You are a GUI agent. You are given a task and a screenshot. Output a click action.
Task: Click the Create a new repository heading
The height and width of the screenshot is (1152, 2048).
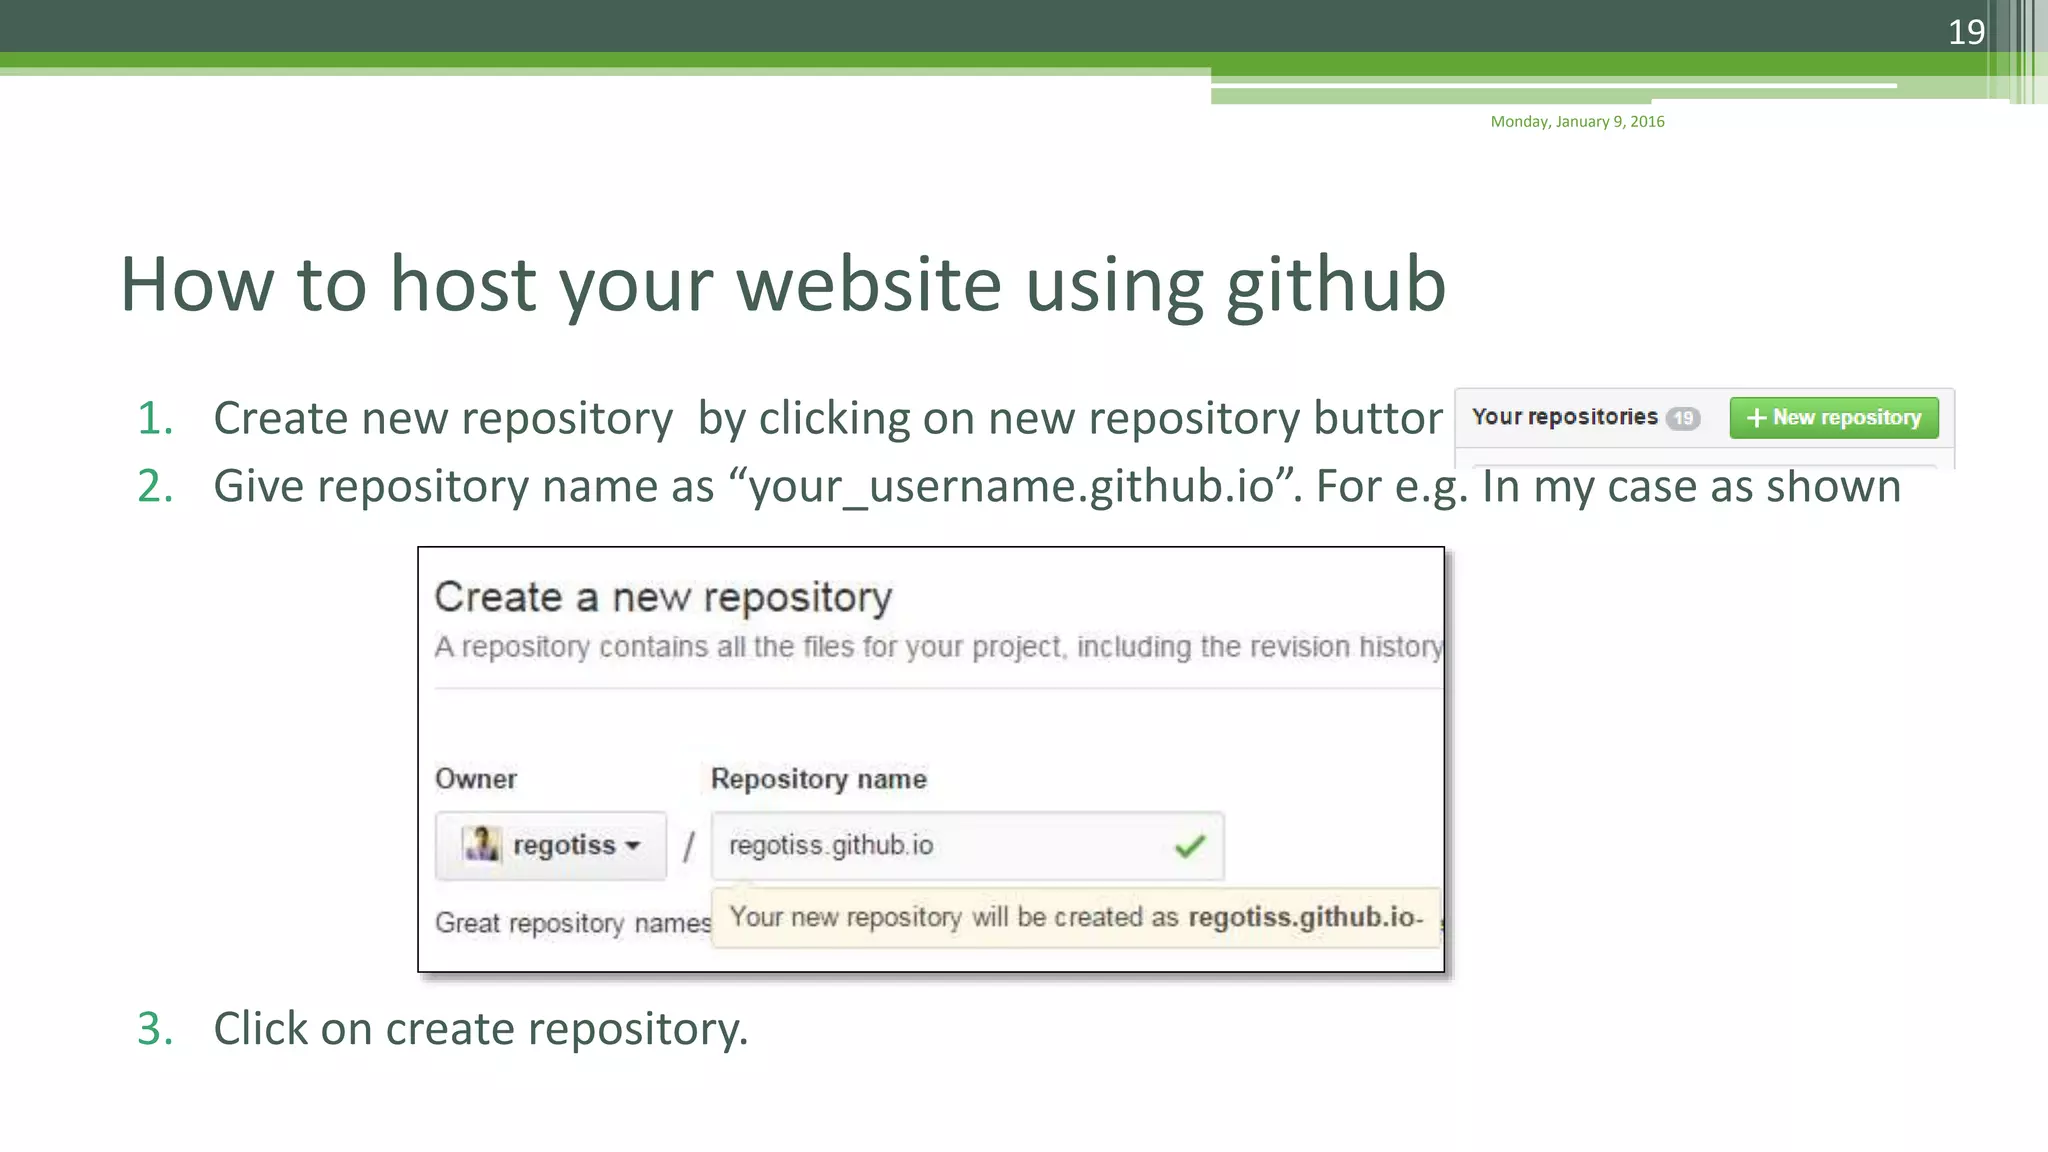tap(663, 597)
